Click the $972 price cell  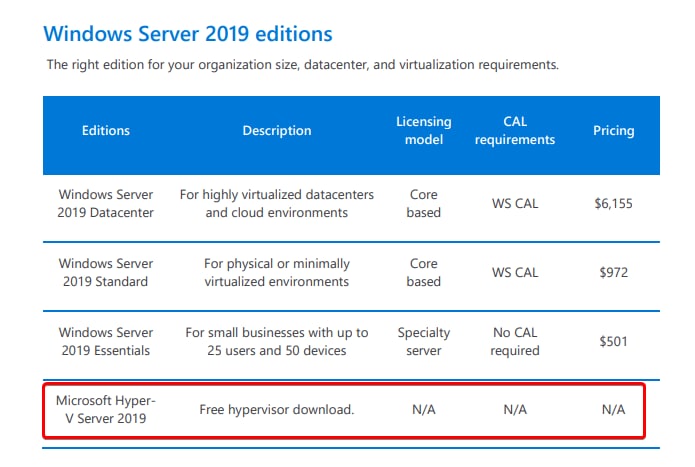point(613,272)
